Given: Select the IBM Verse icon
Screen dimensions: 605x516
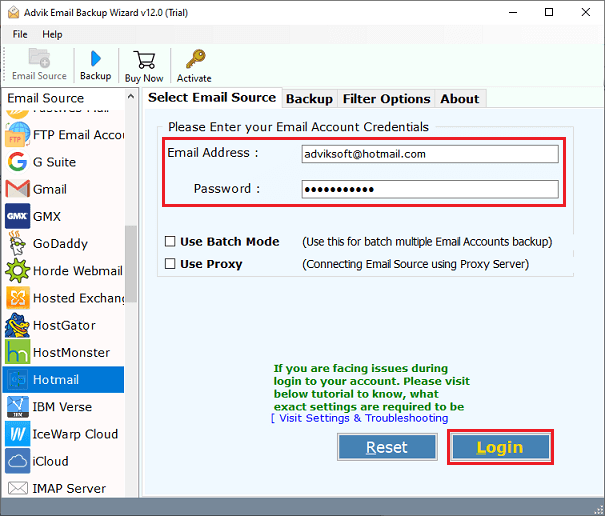Looking at the screenshot, I should click(18, 407).
